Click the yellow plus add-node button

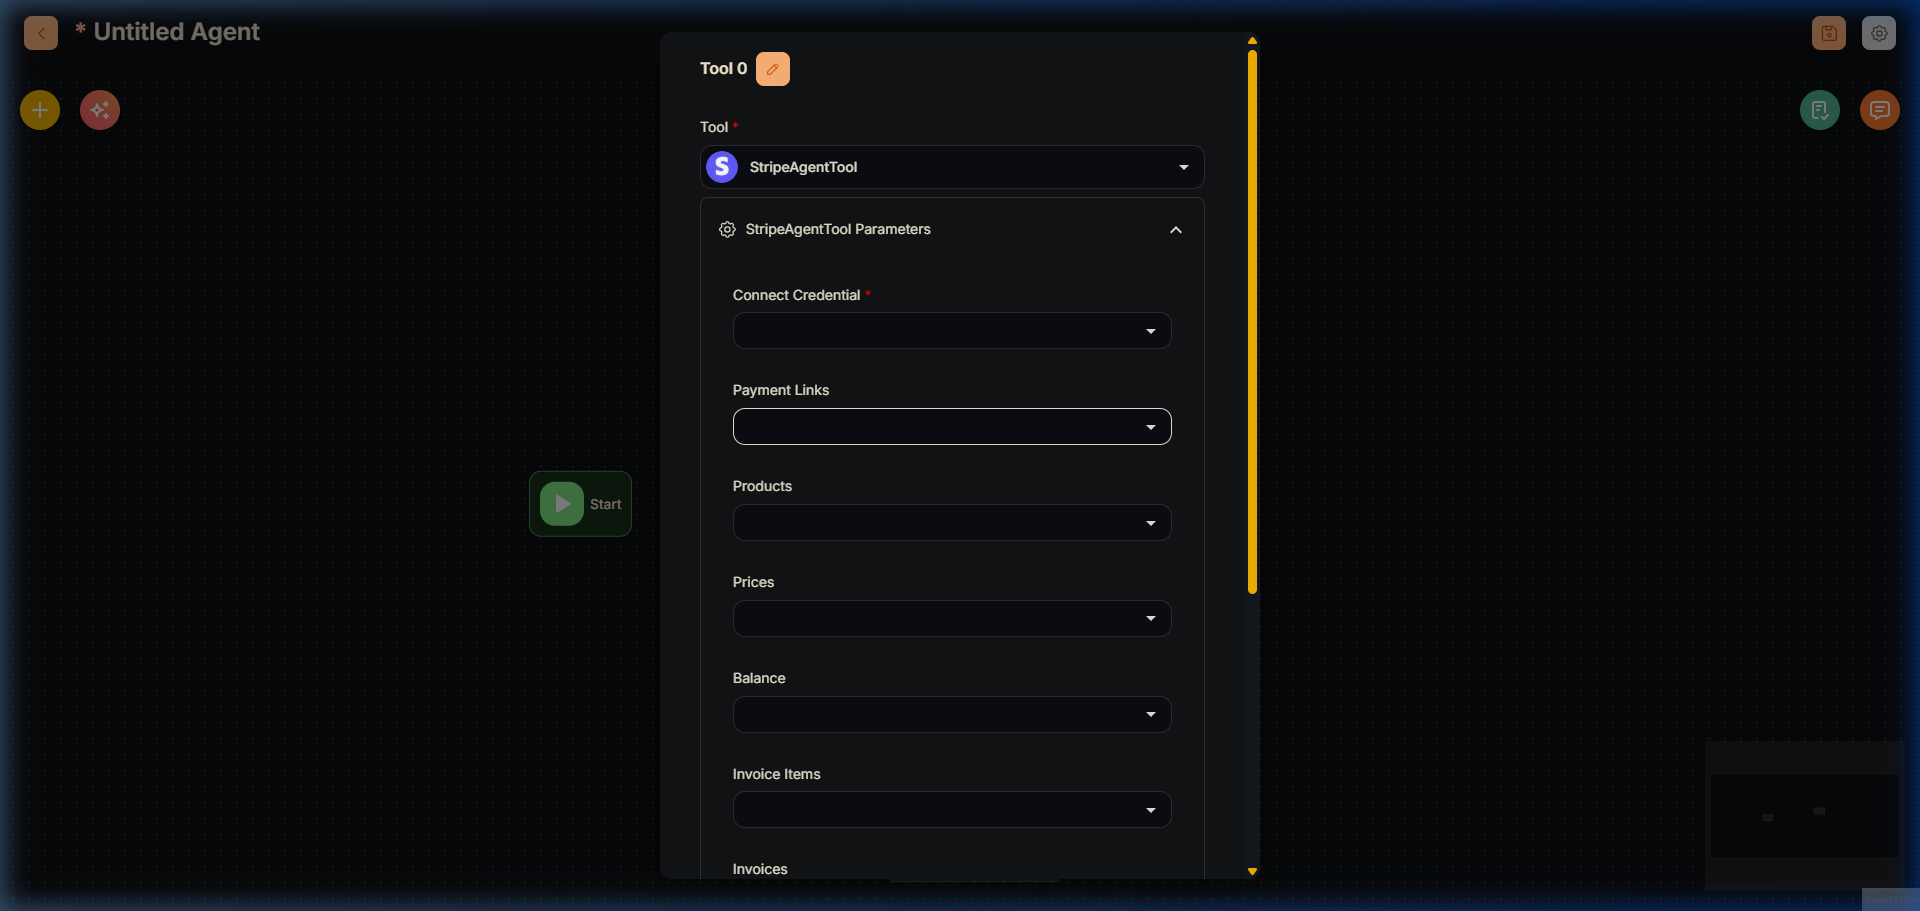coord(40,110)
